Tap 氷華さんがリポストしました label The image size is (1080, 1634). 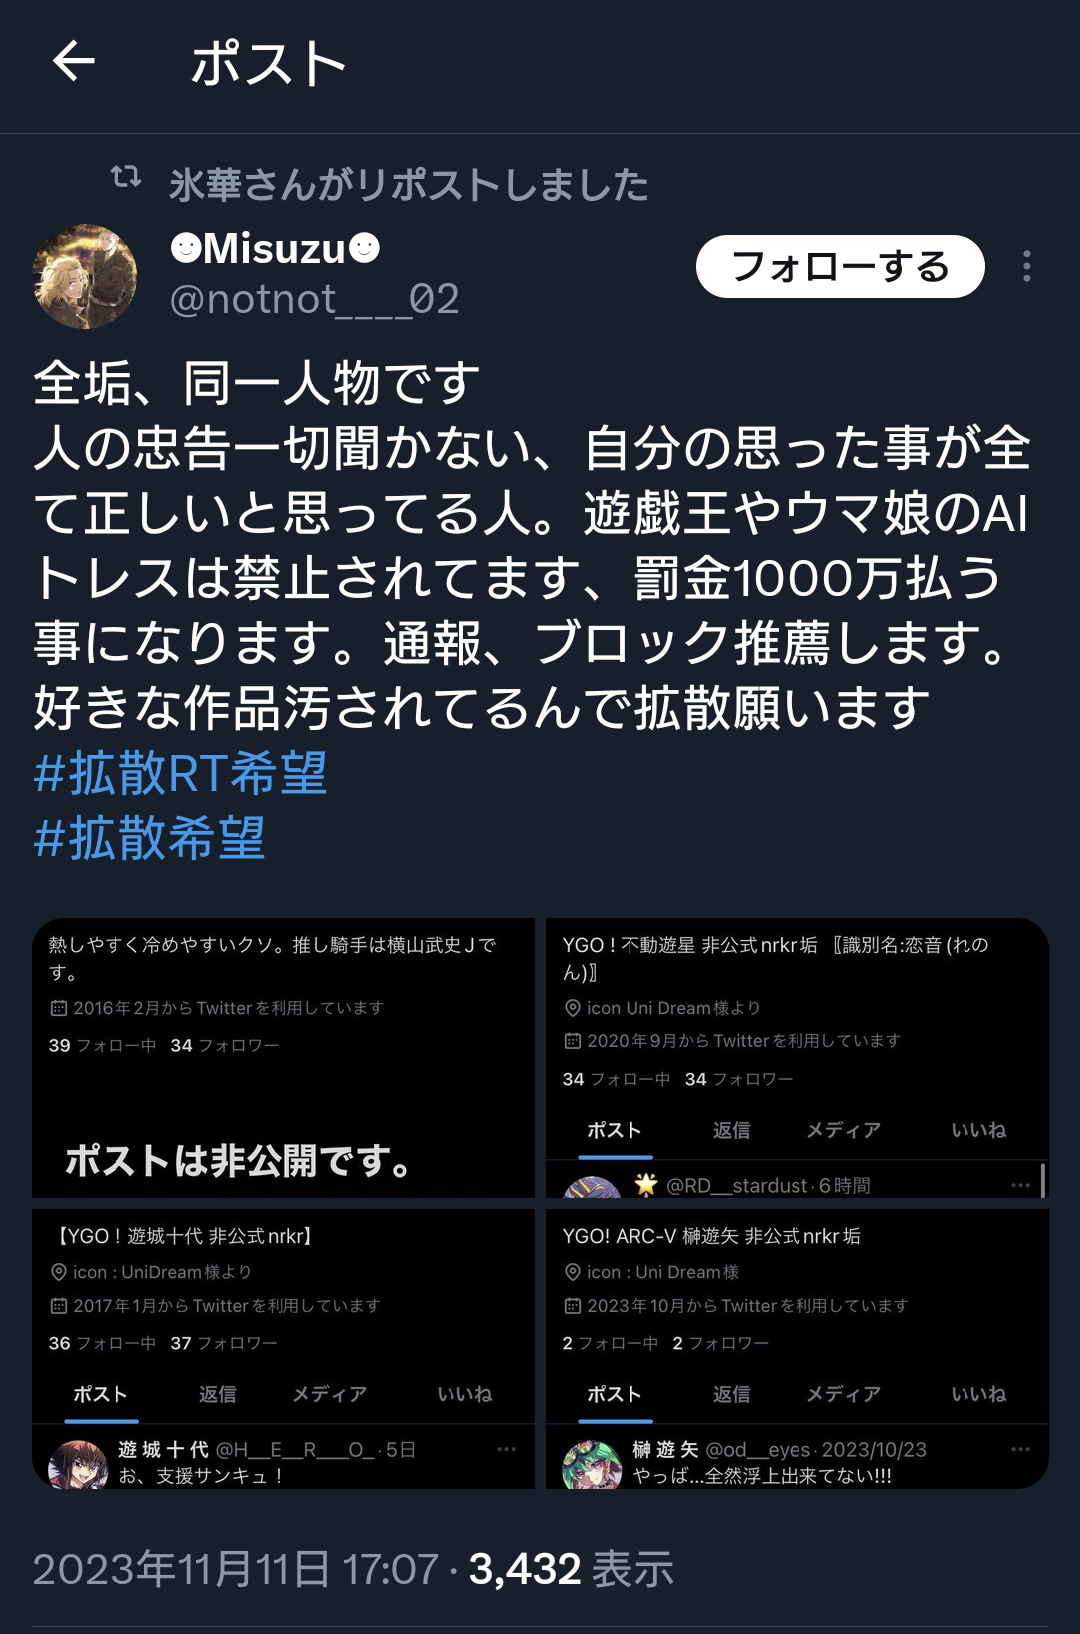408,185
